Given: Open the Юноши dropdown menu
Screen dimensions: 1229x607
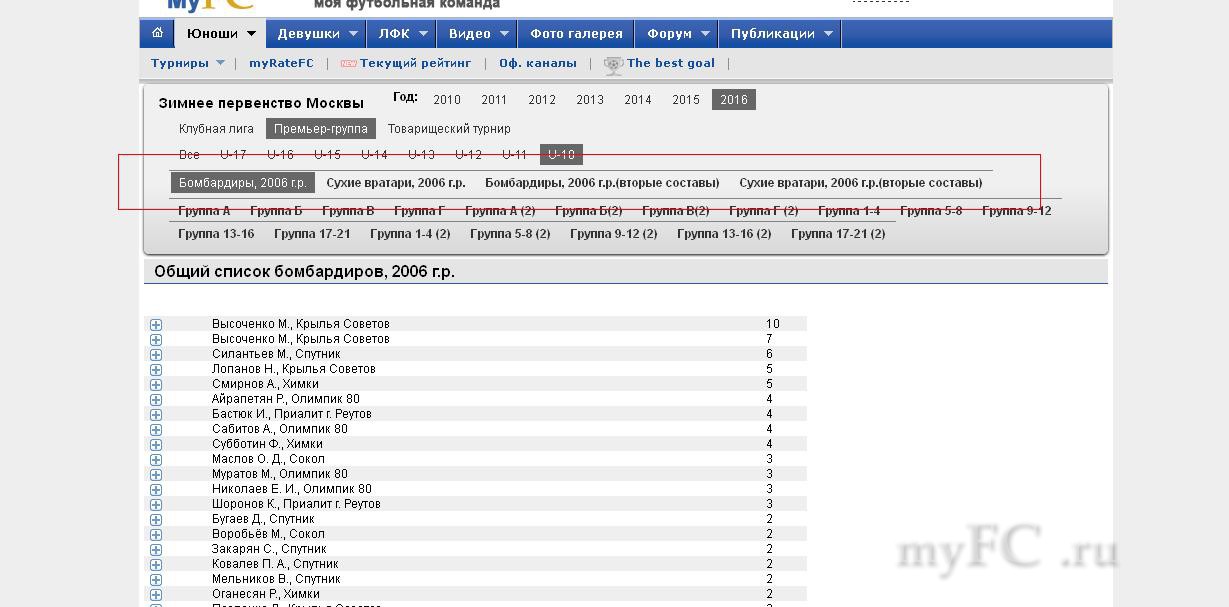Looking at the screenshot, I should 220,33.
